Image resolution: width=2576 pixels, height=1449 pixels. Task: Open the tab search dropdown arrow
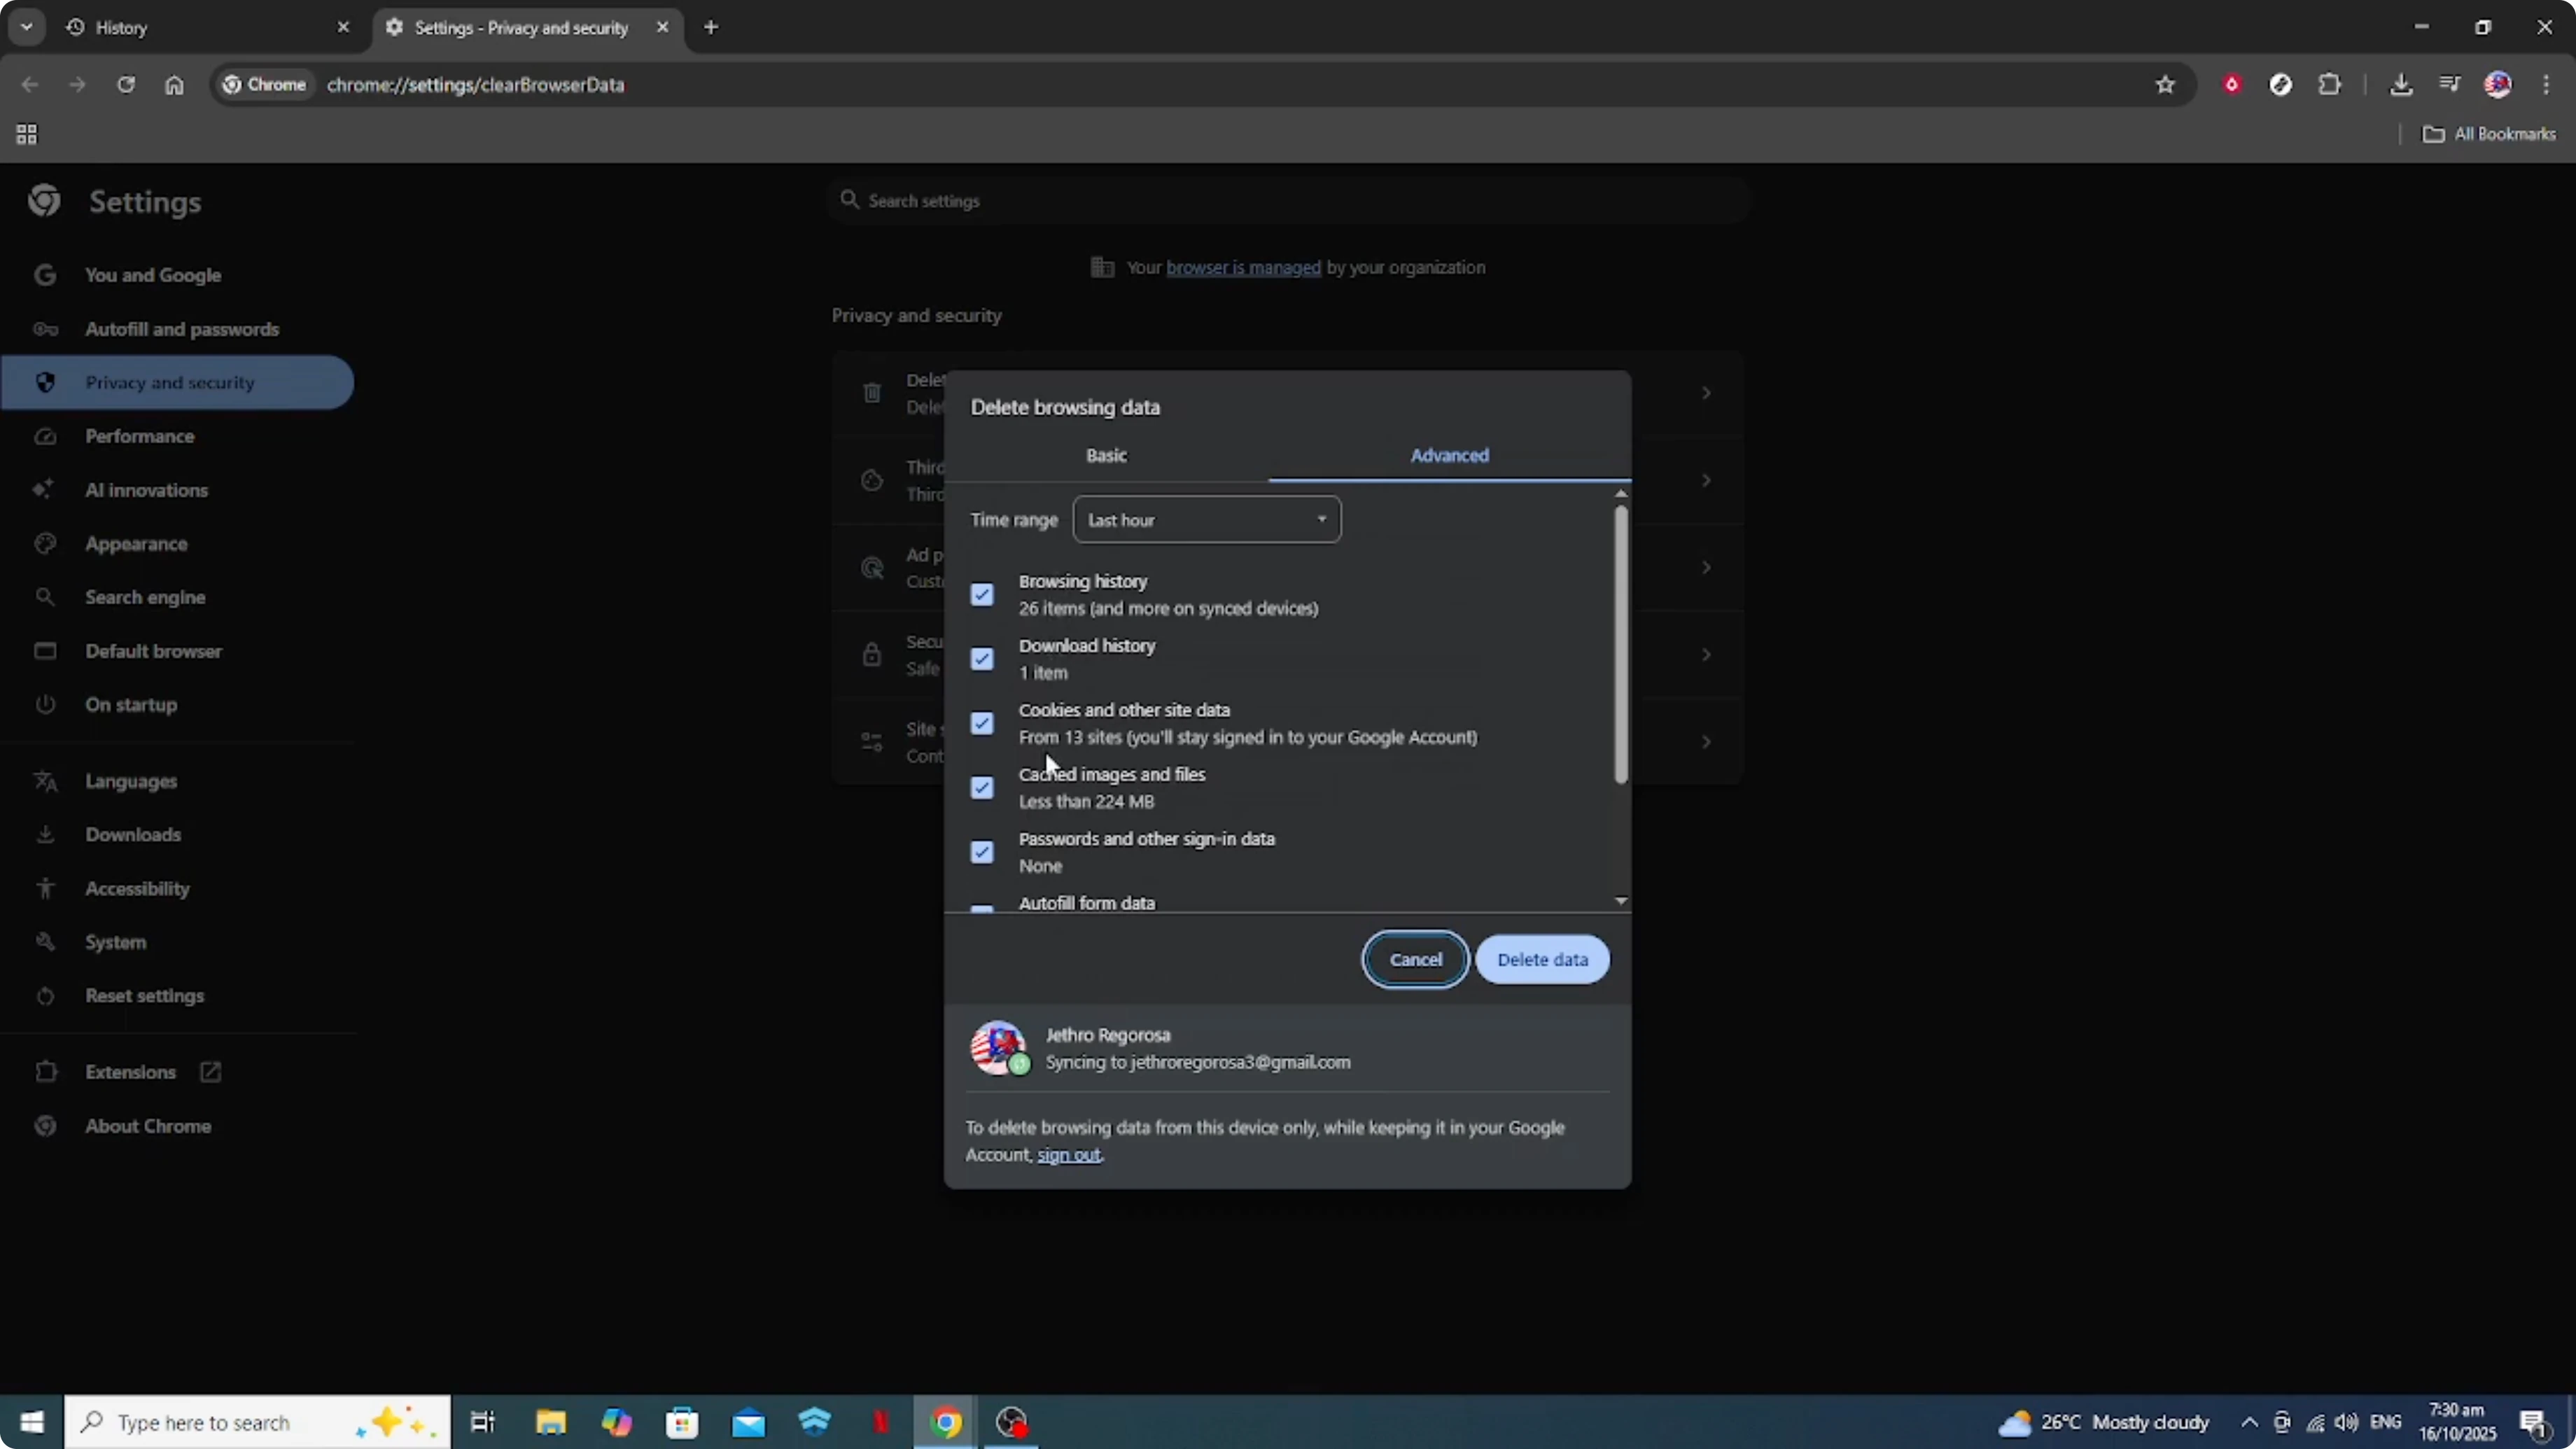tap(27, 27)
